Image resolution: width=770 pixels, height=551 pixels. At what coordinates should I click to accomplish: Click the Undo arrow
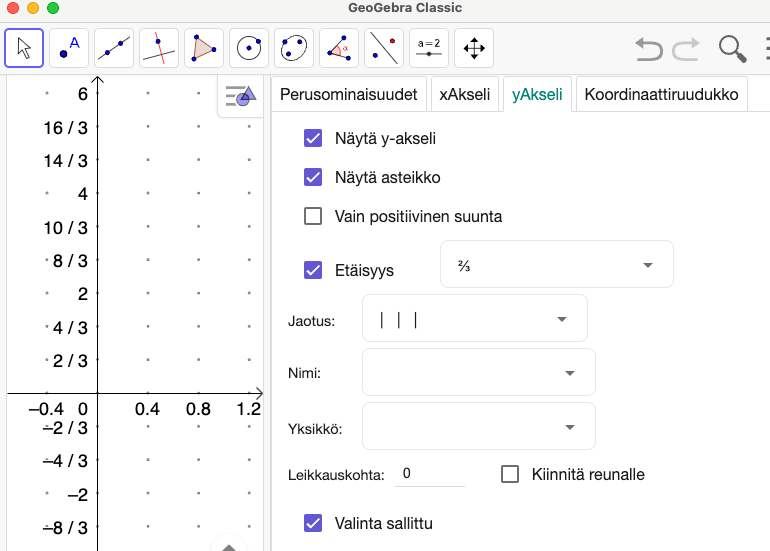(x=649, y=48)
